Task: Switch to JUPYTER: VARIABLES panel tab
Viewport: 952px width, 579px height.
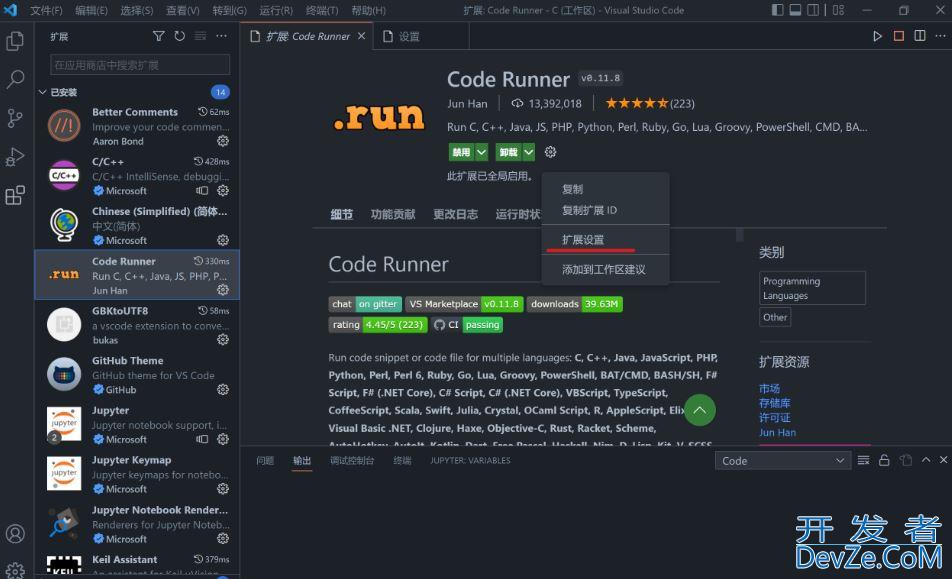Action: (x=471, y=461)
